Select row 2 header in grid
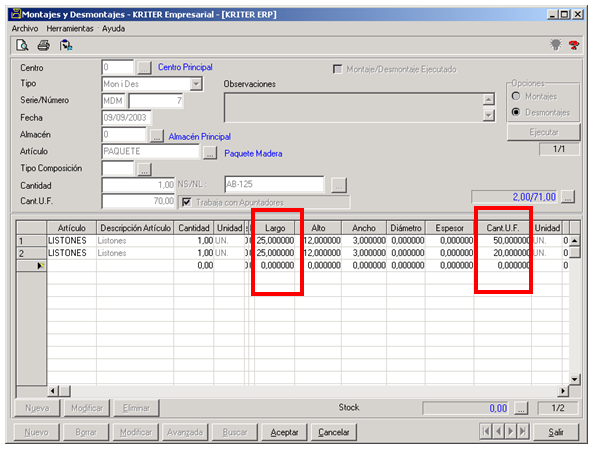 pyautogui.click(x=31, y=253)
